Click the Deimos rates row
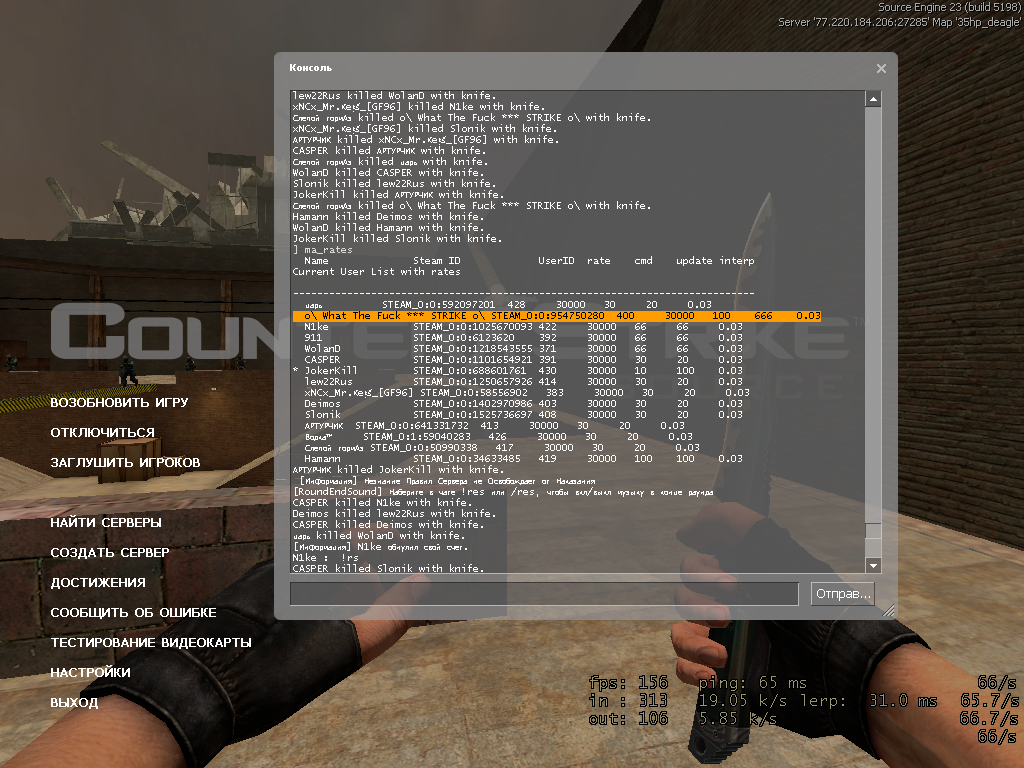The height and width of the screenshot is (768, 1024). [523, 404]
